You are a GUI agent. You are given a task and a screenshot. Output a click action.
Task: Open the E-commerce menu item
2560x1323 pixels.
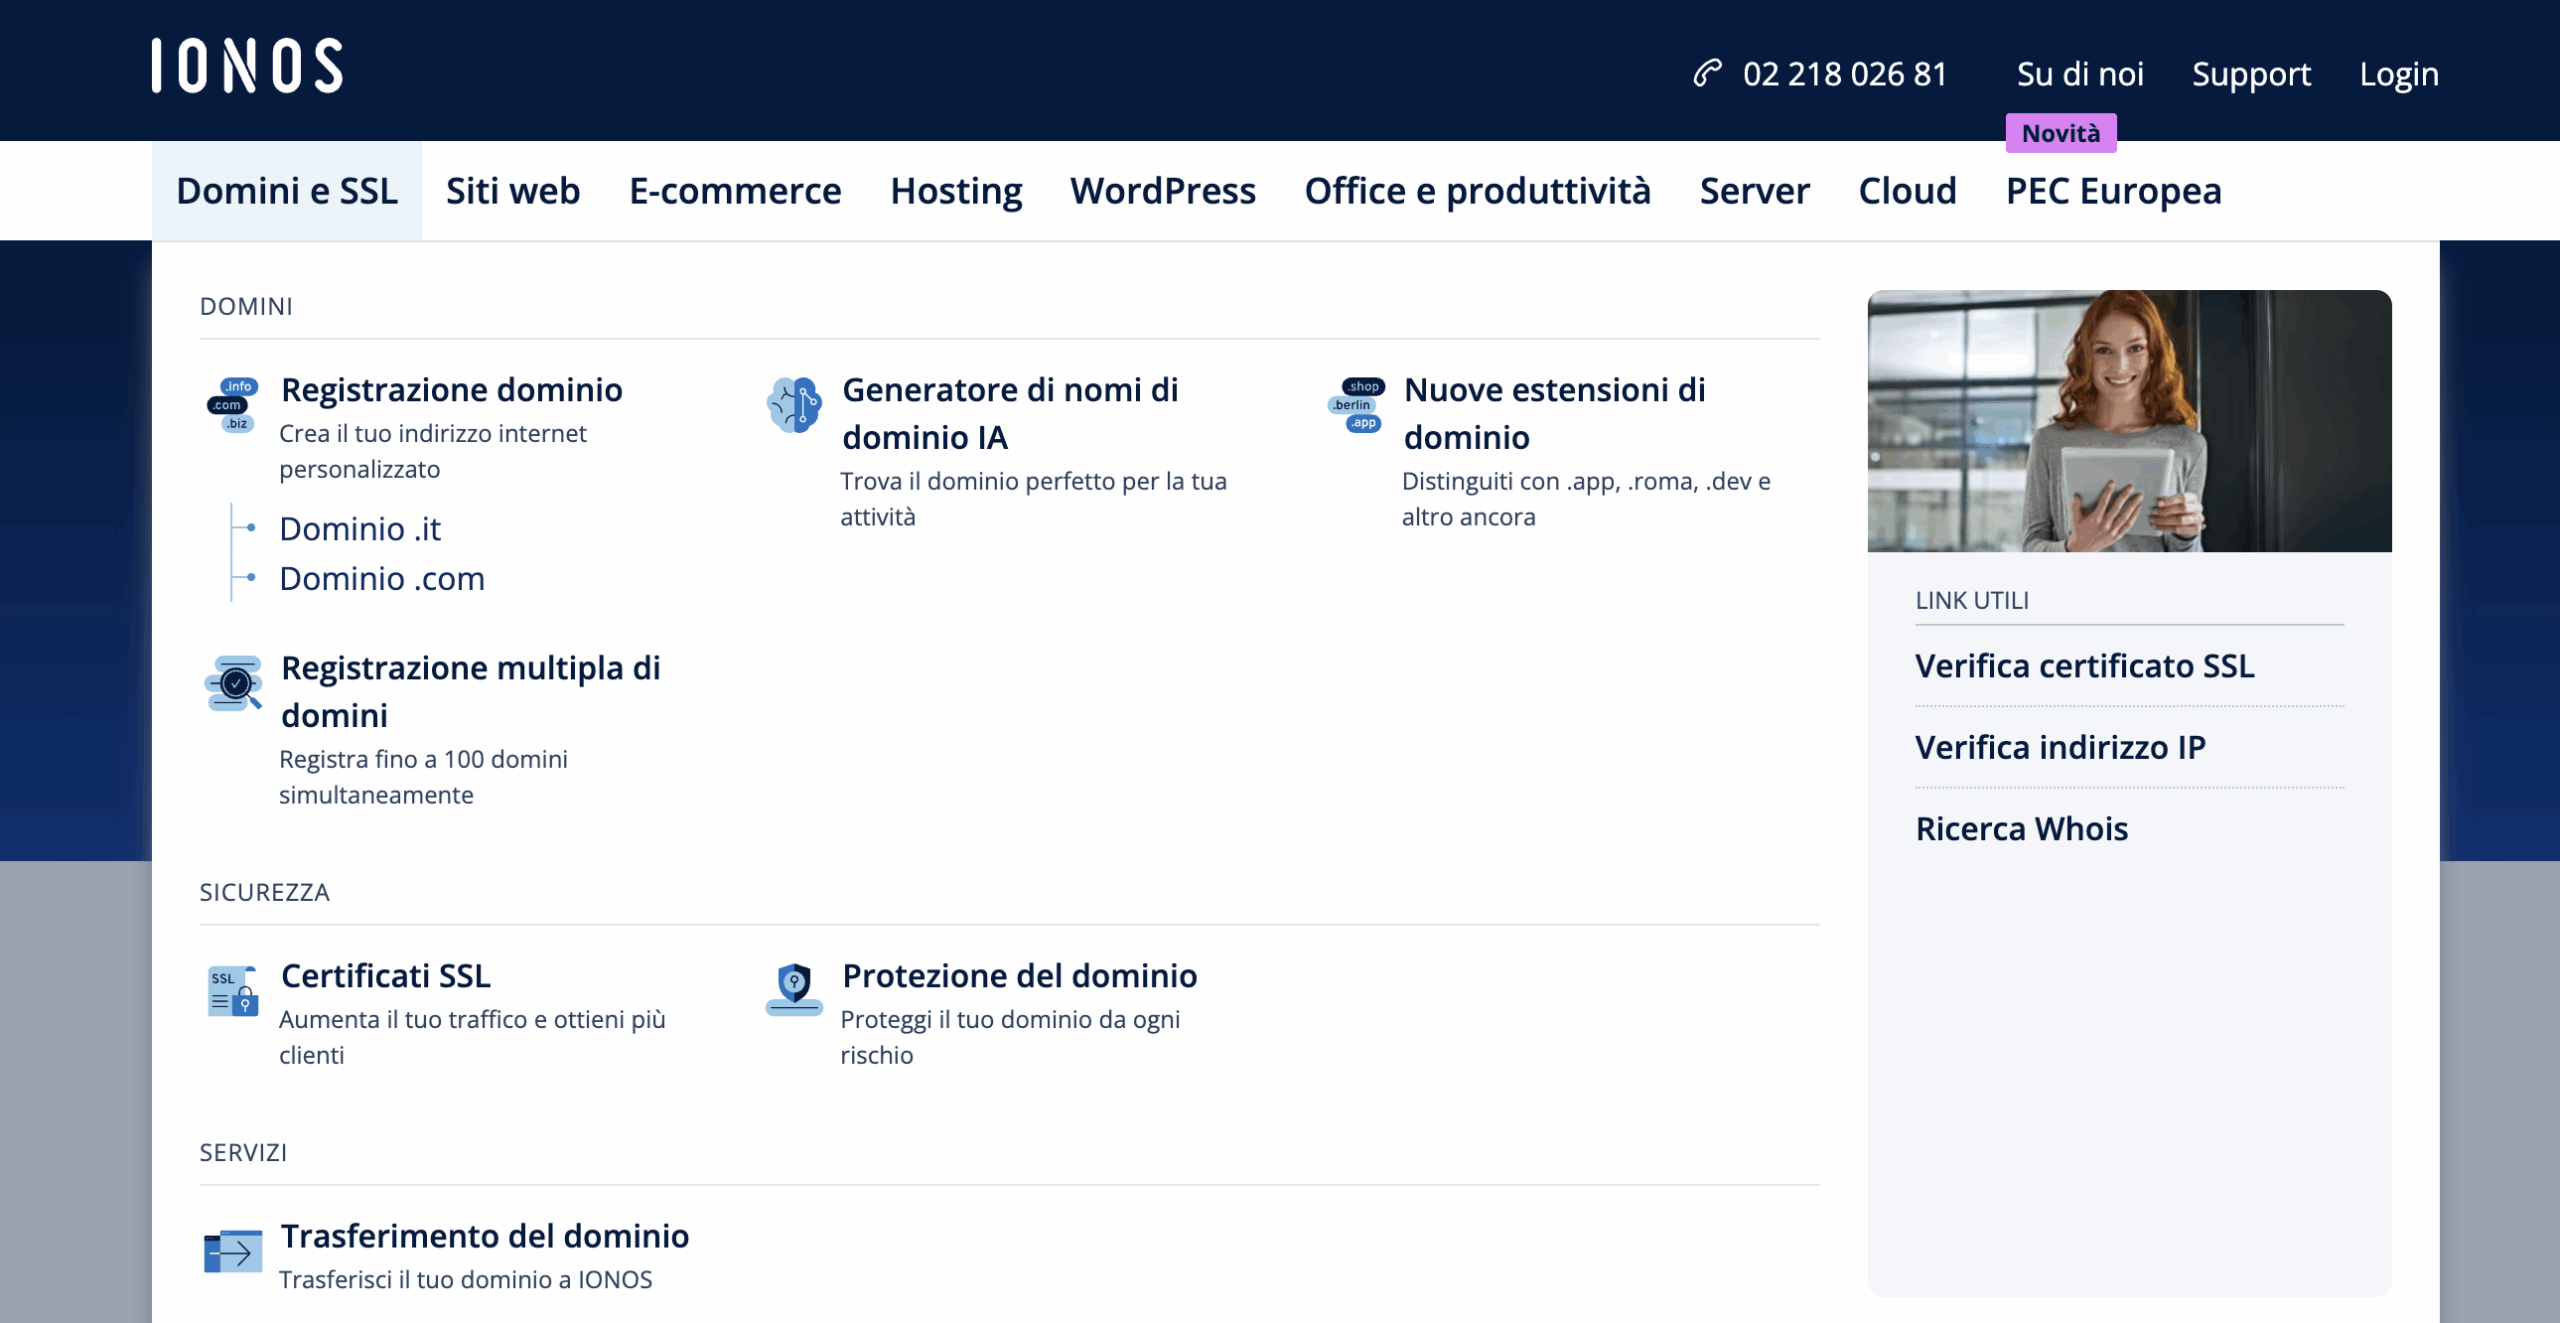click(x=735, y=191)
